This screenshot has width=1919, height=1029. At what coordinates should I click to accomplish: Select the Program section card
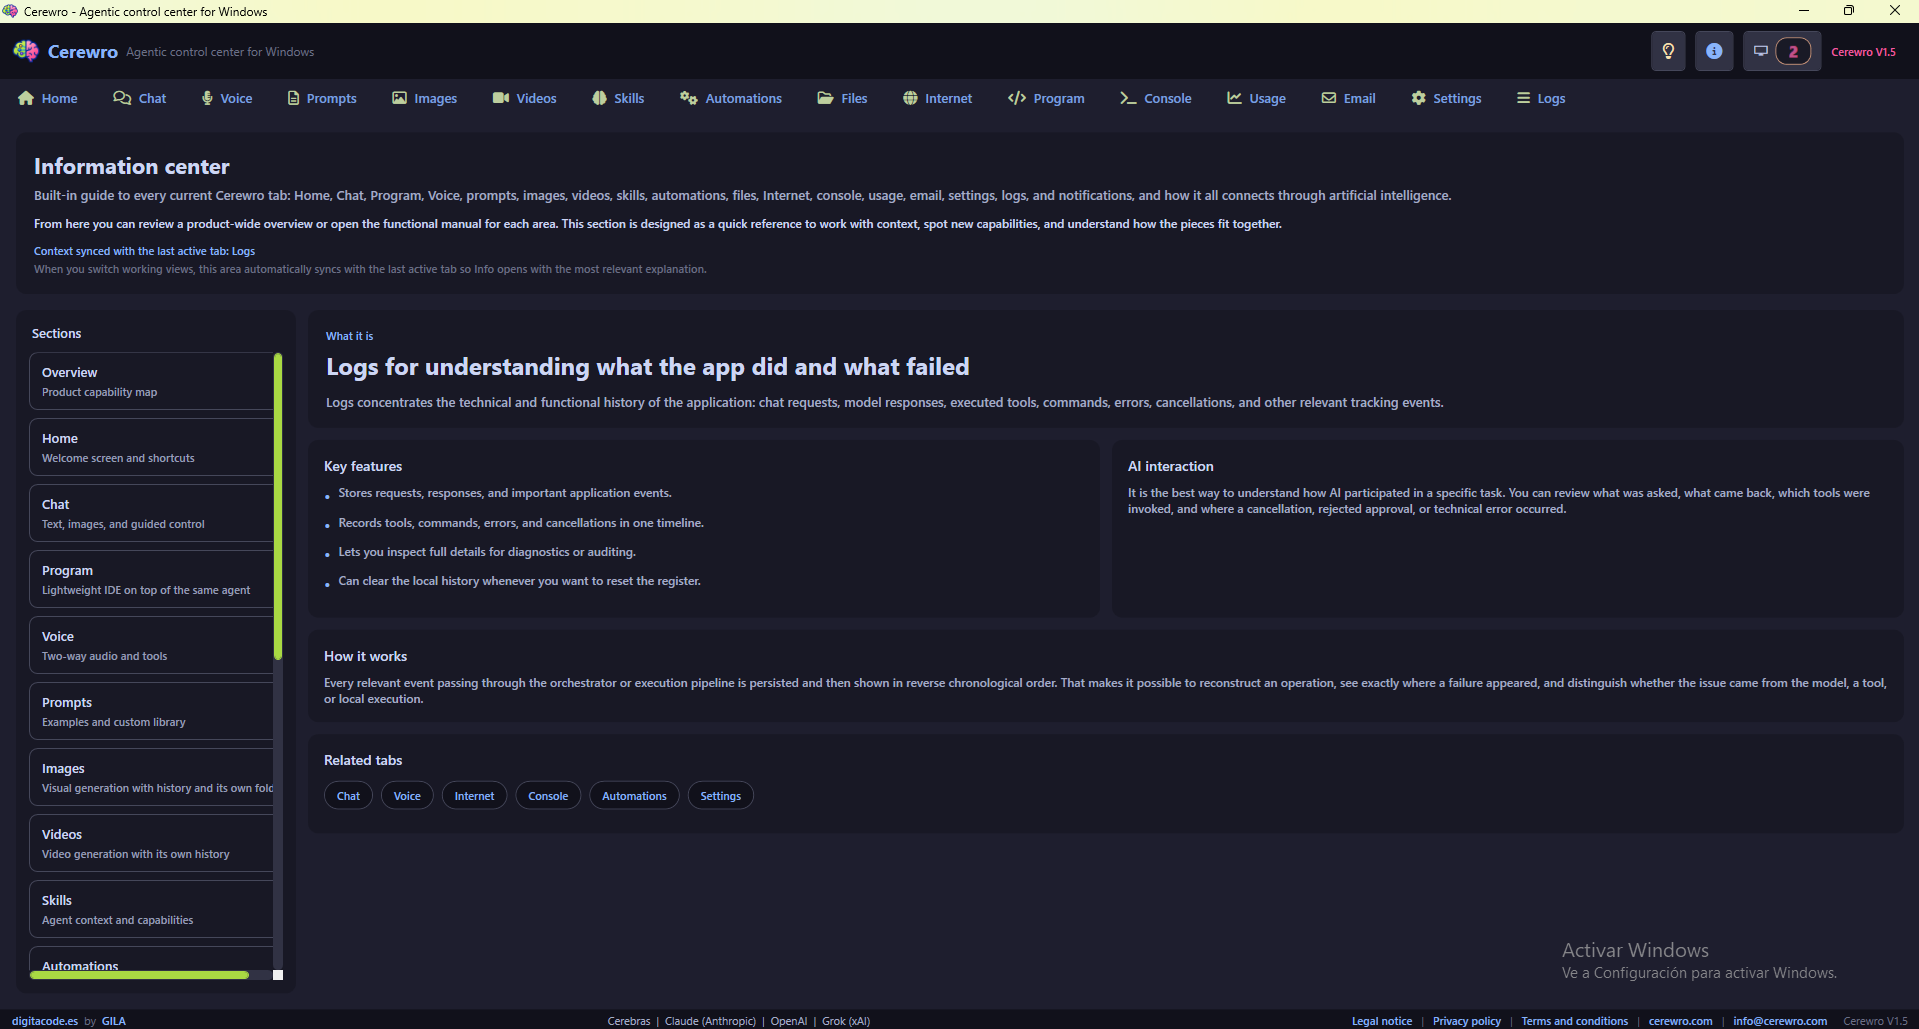[151, 579]
